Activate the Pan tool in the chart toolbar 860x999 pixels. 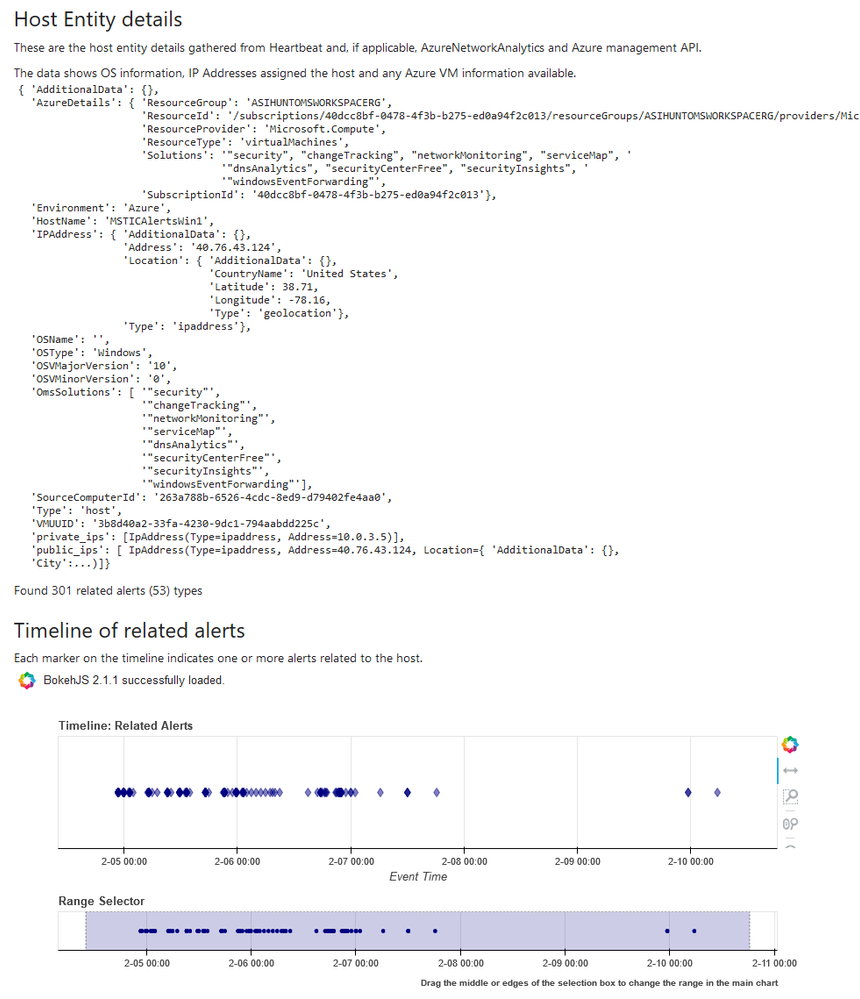pyautogui.click(x=791, y=770)
